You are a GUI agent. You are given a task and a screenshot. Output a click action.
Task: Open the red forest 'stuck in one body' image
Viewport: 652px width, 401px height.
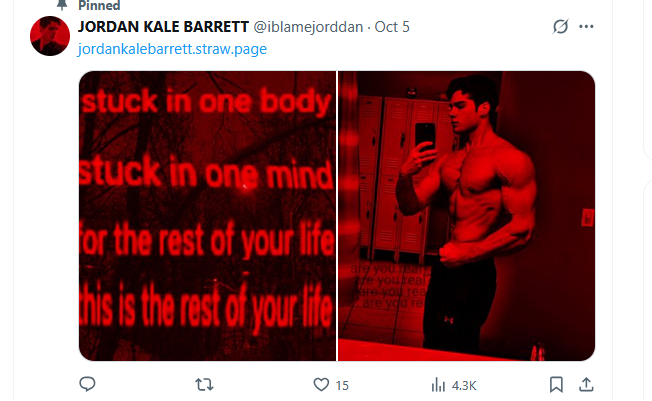click(207, 216)
